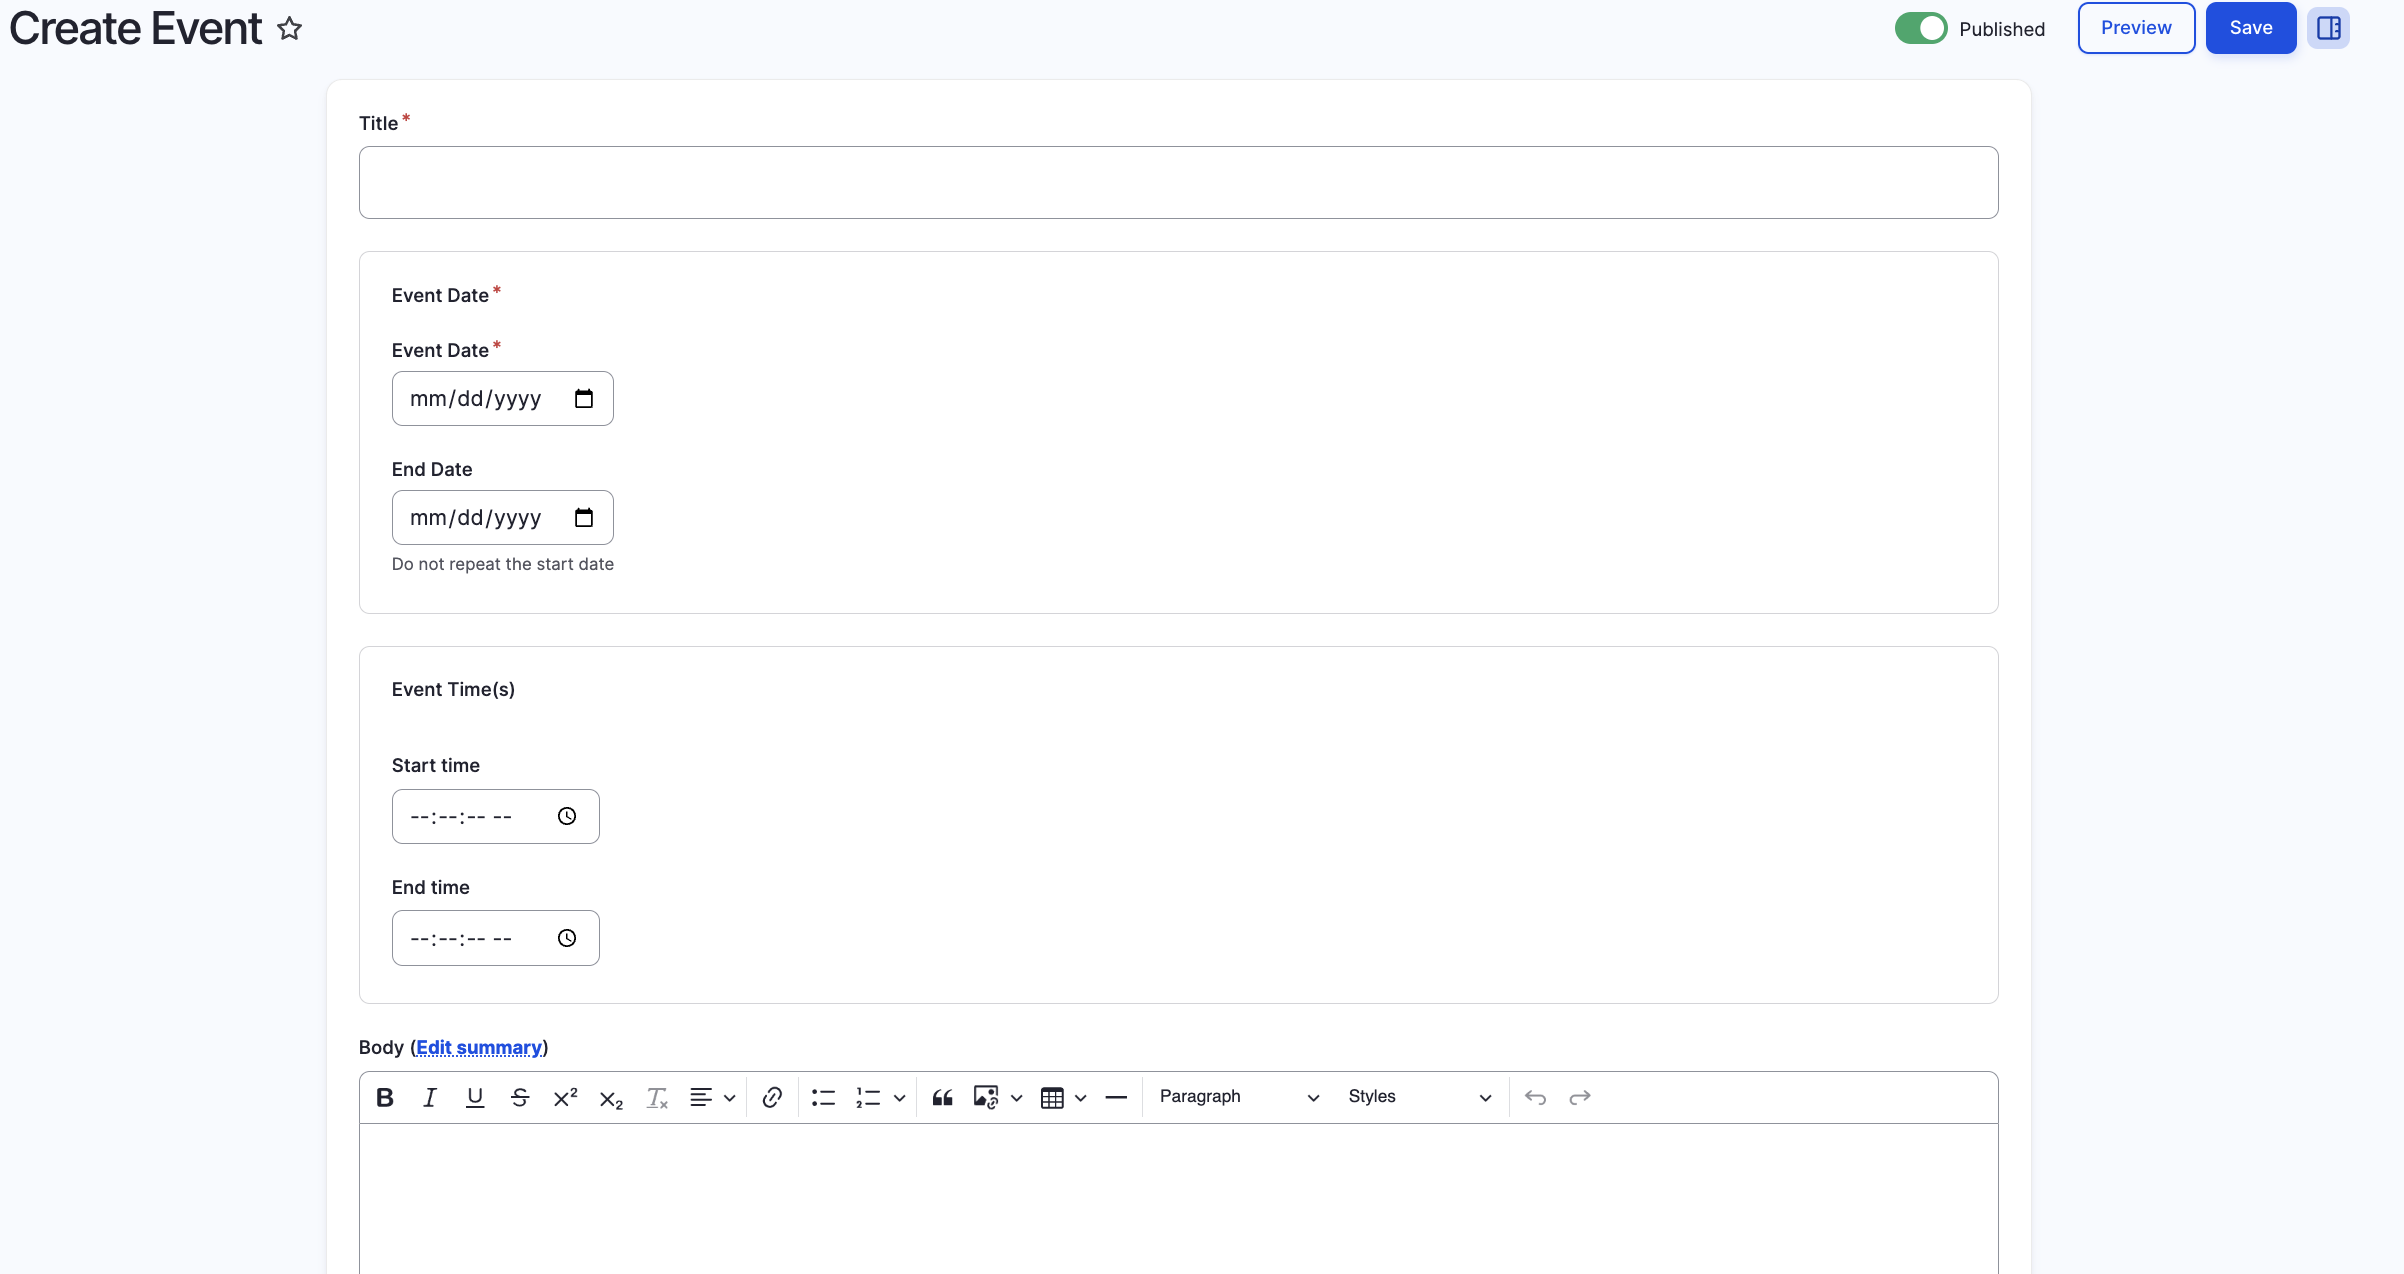Click the insert link icon
This screenshot has height=1274, width=2404.
pyautogui.click(x=772, y=1097)
